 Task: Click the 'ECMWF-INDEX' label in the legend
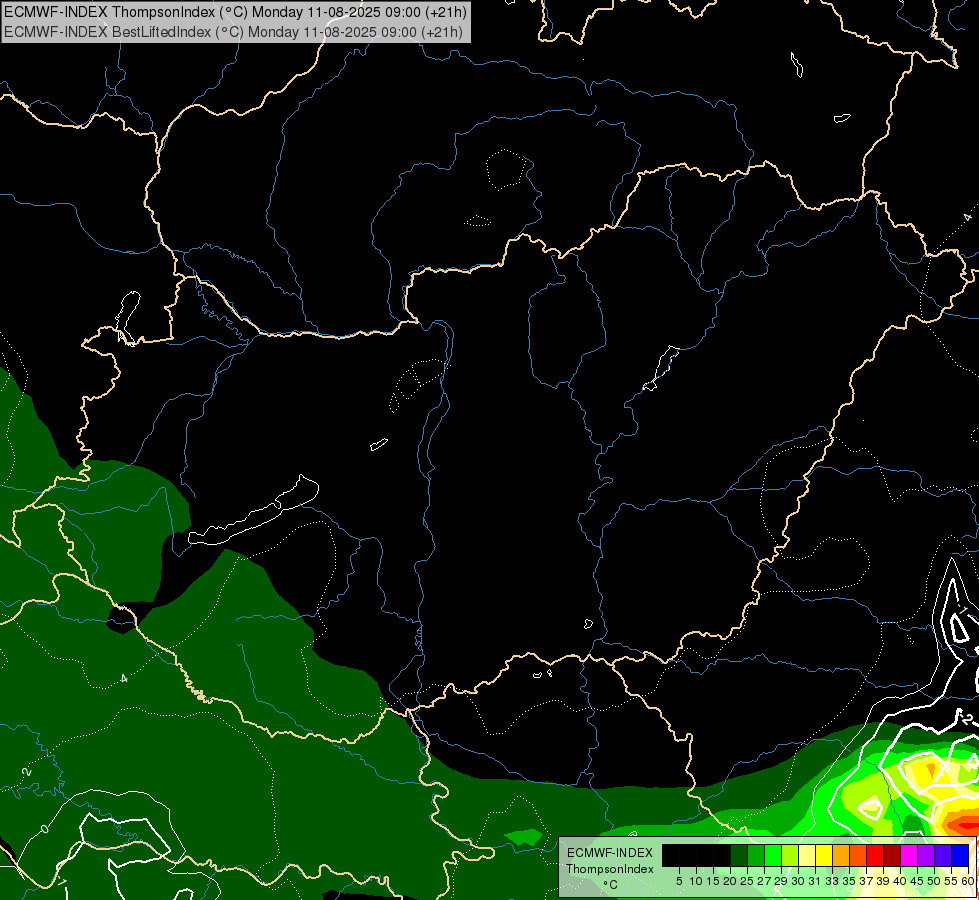[x=610, y=853]
